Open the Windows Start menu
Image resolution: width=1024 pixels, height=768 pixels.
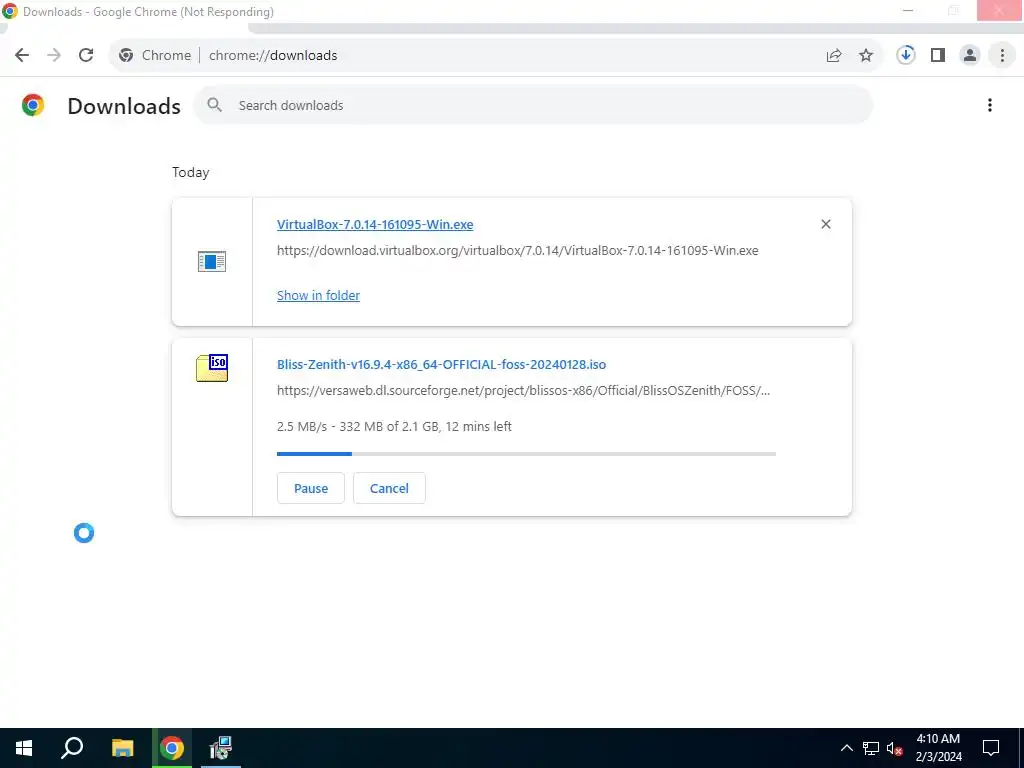click(x=24, y=748)
